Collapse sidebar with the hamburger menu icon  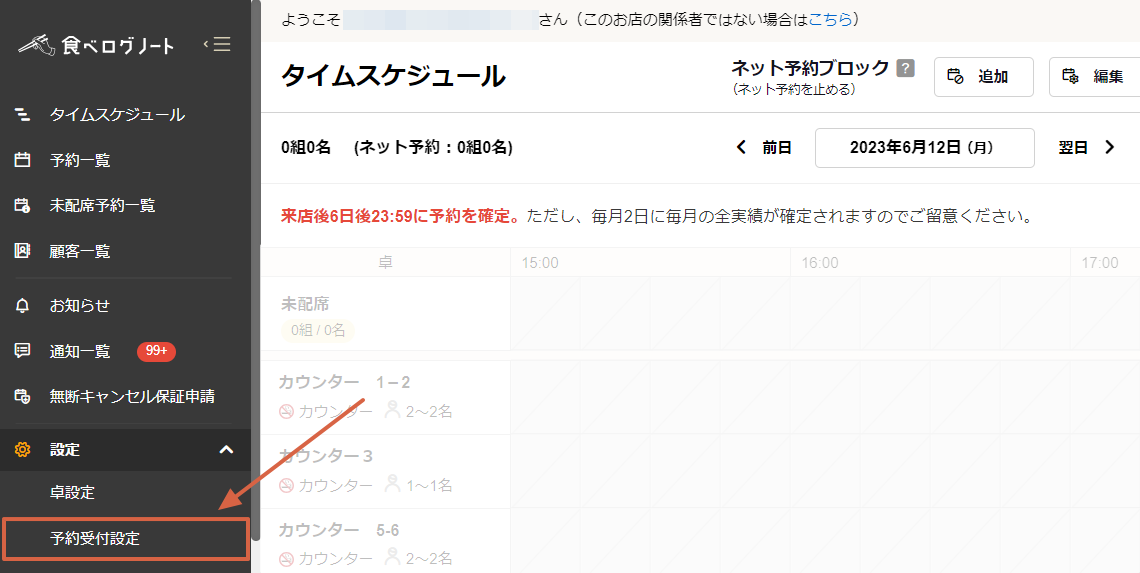click(217, 44)
